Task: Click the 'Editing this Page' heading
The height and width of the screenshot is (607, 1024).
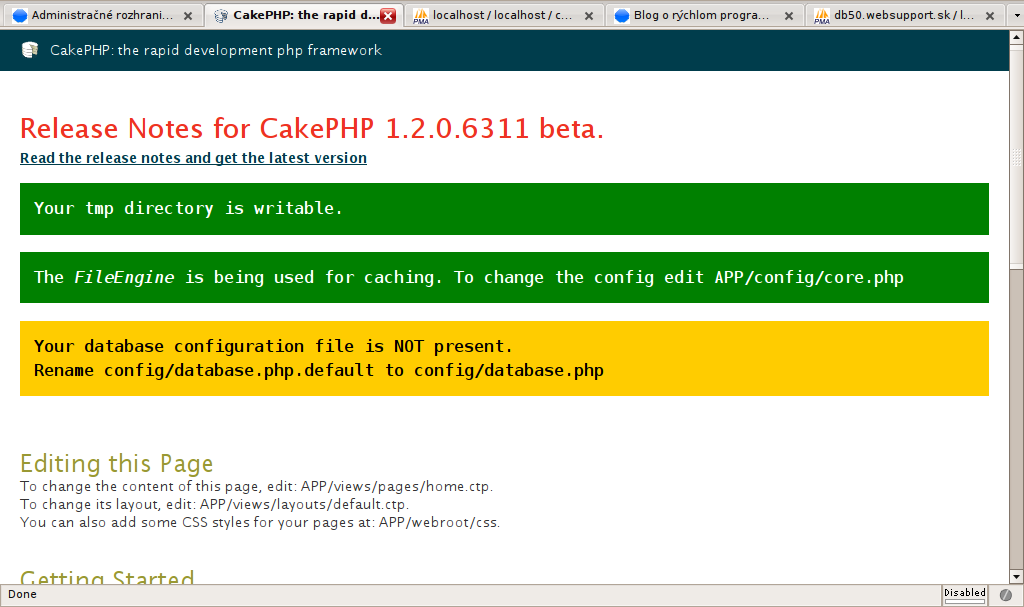Action: click(117, 463)
